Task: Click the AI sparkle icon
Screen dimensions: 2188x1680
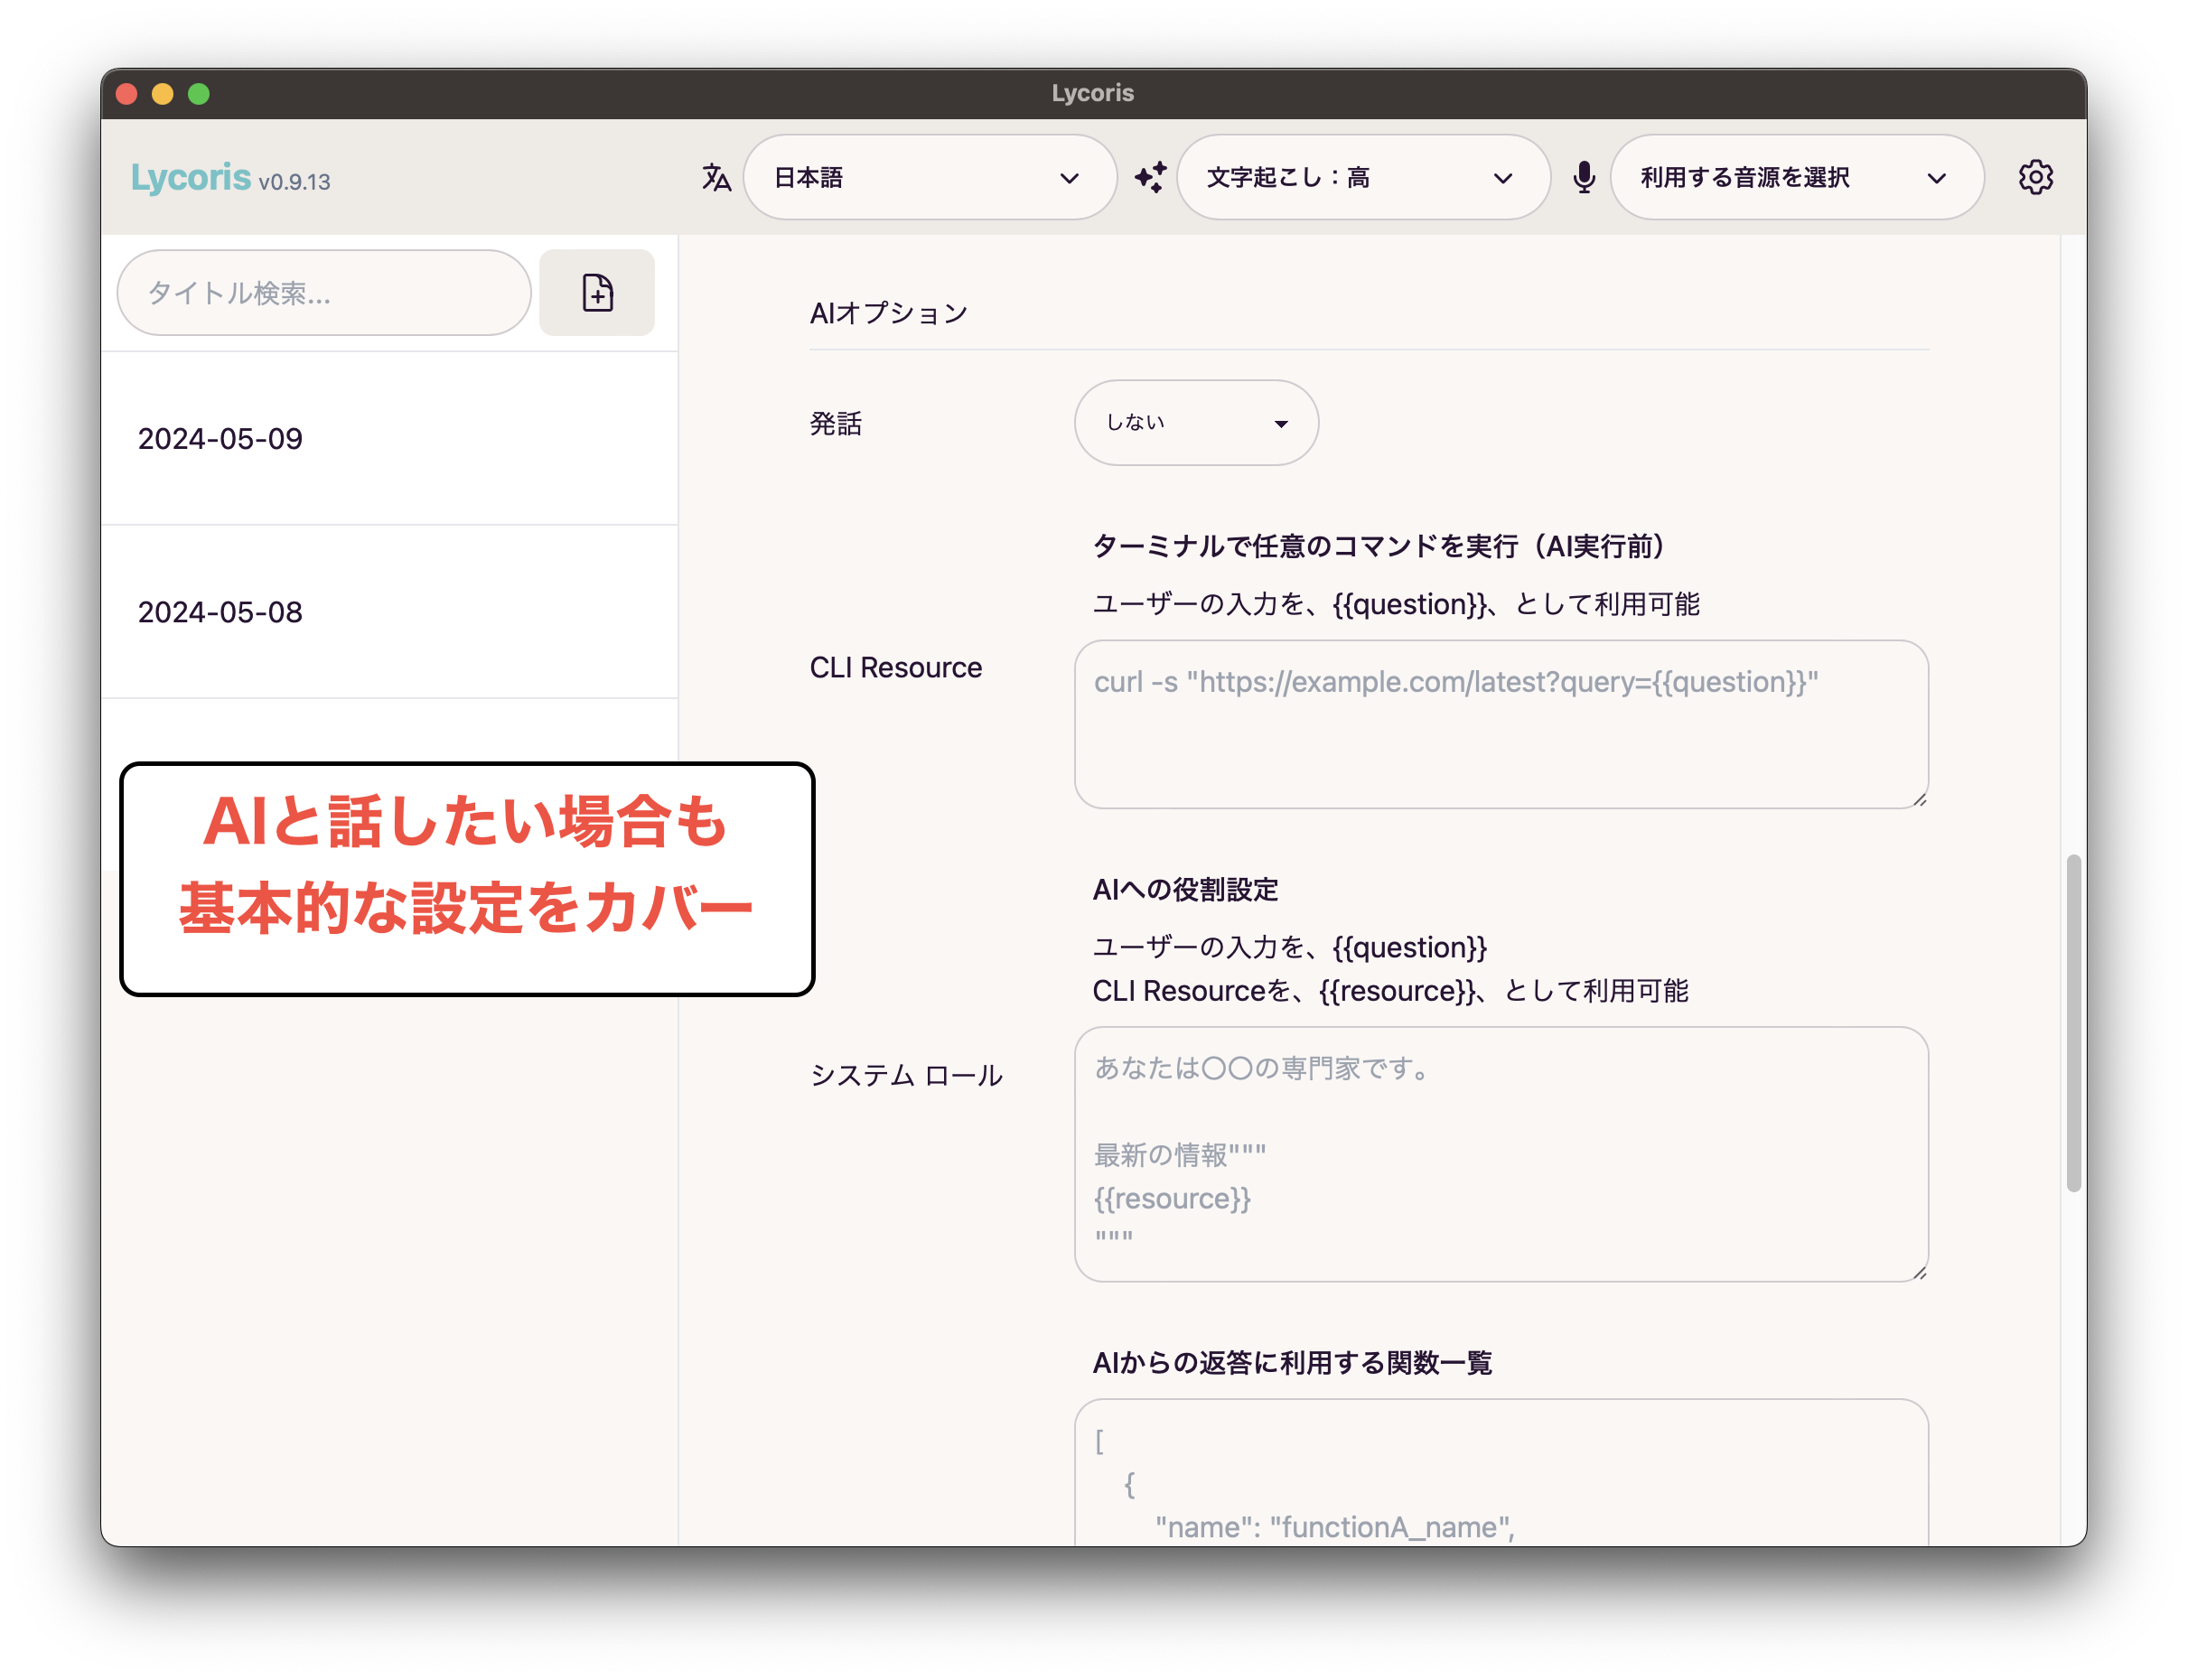Action: [x=1150, y=177]
